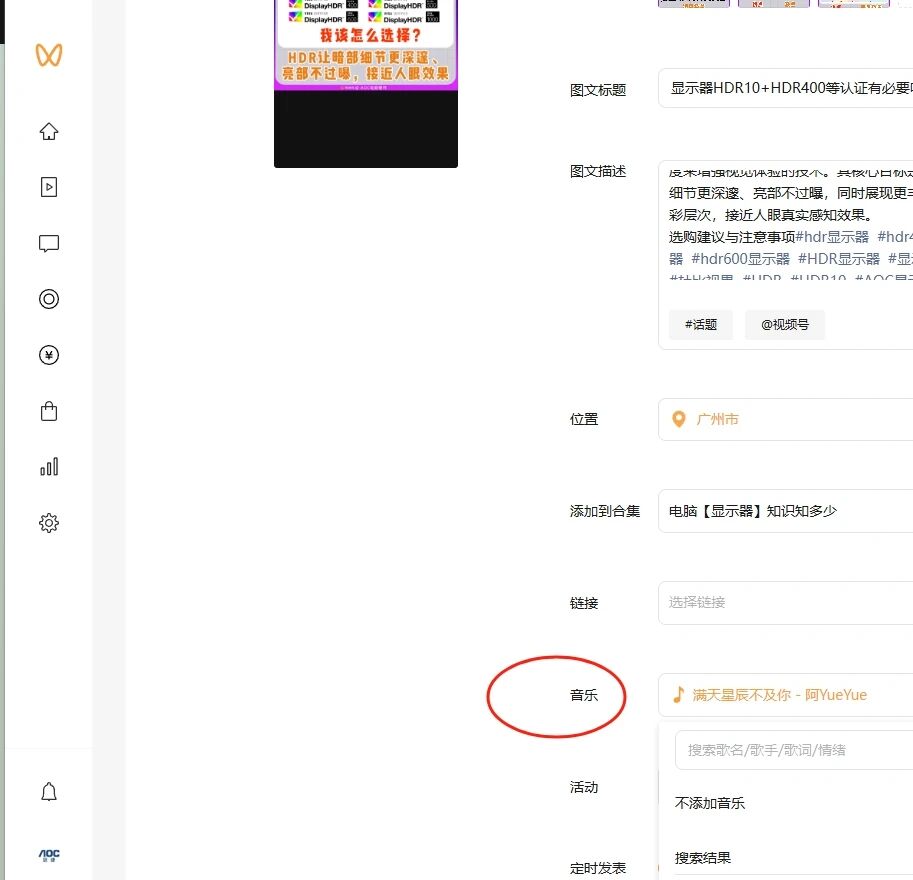The image size is (913, 880).
Task: Open the 添加到合集 collection dropdown
Action: click(x=785, y=511)
